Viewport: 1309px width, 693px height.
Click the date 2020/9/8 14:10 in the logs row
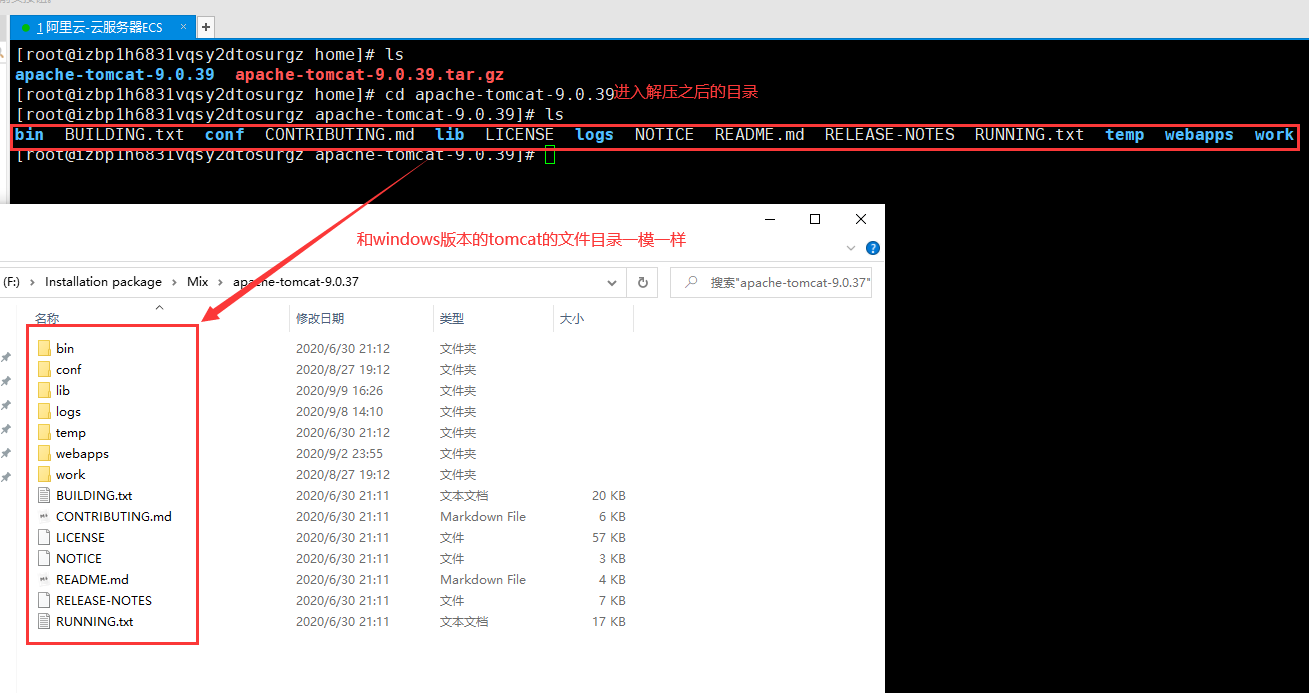click(340, 411)
